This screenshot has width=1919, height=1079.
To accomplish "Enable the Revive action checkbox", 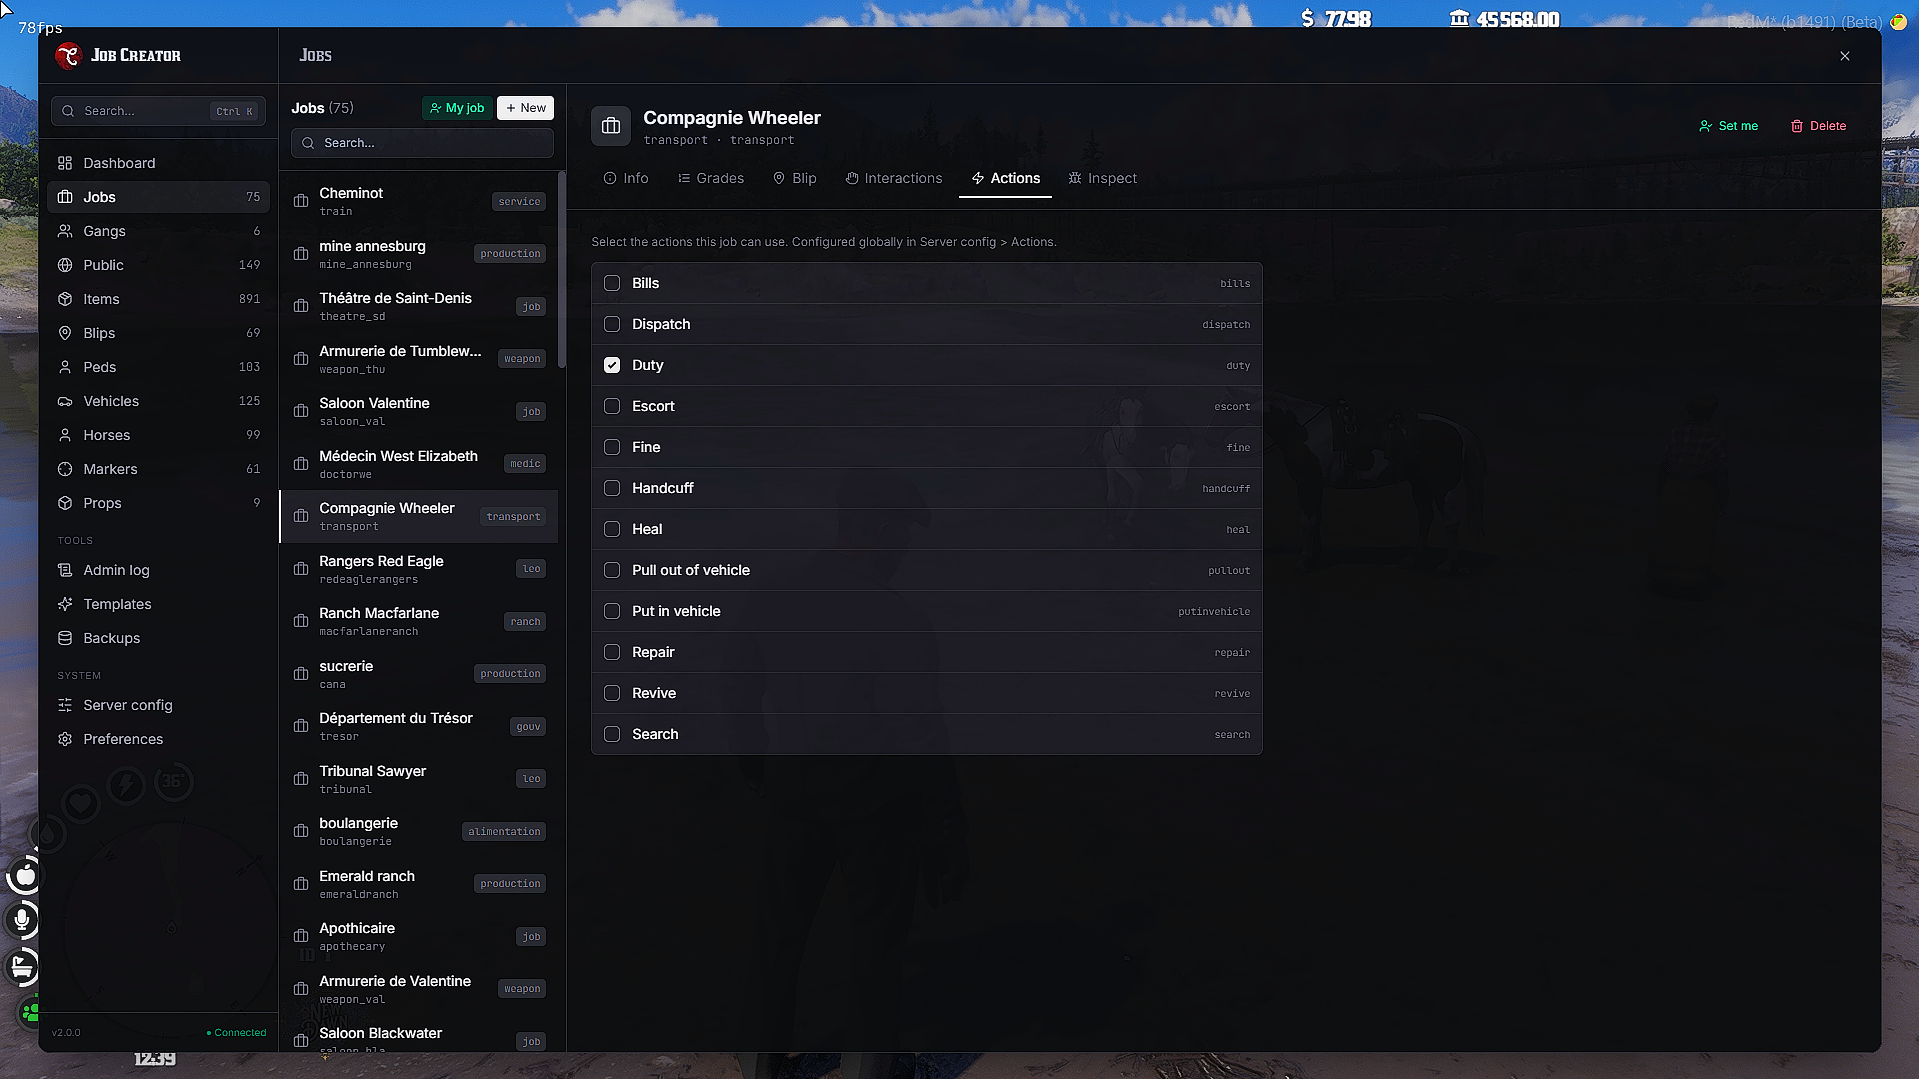I will coord(612,693).
